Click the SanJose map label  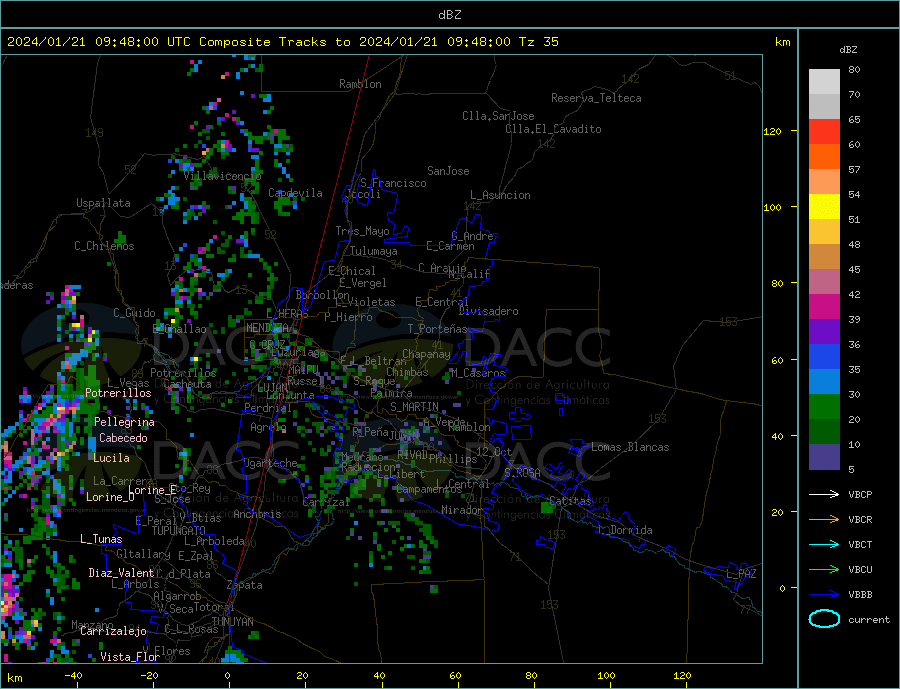click(x=448, y=171)
